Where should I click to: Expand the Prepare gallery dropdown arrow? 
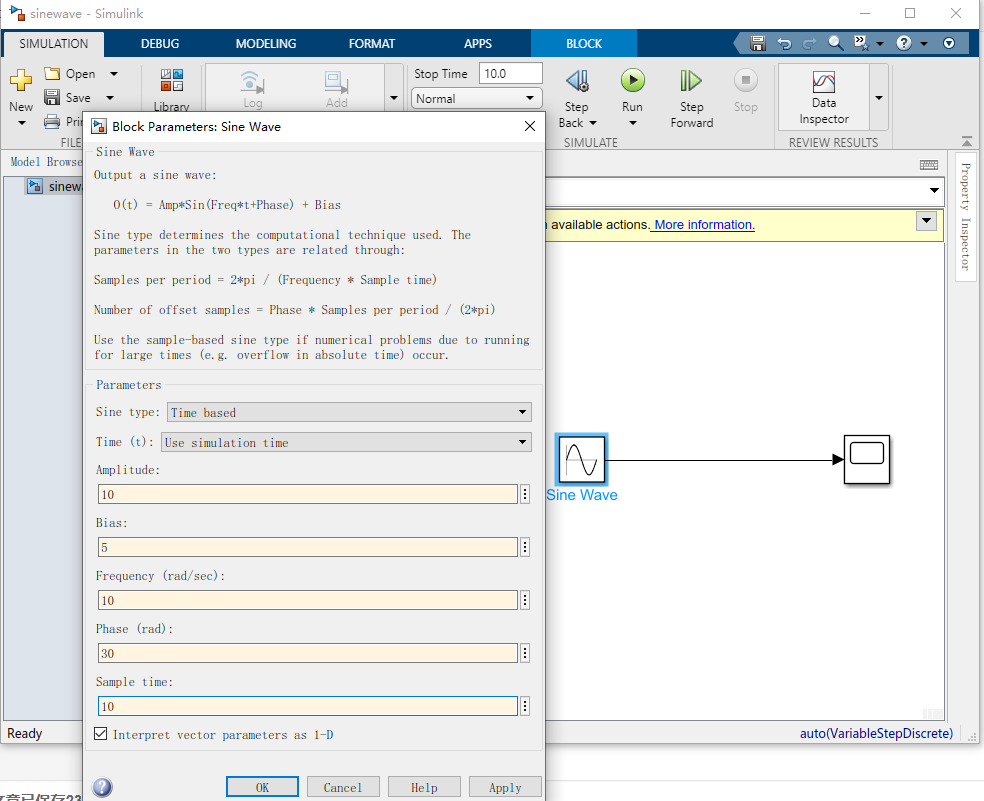point(393,98)
